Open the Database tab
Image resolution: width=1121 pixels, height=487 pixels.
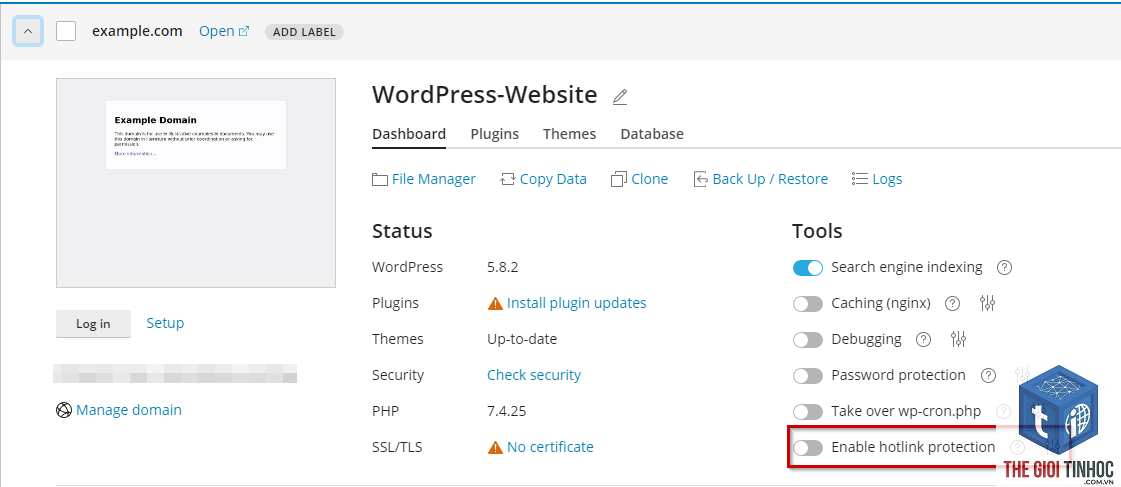(652, 134)
